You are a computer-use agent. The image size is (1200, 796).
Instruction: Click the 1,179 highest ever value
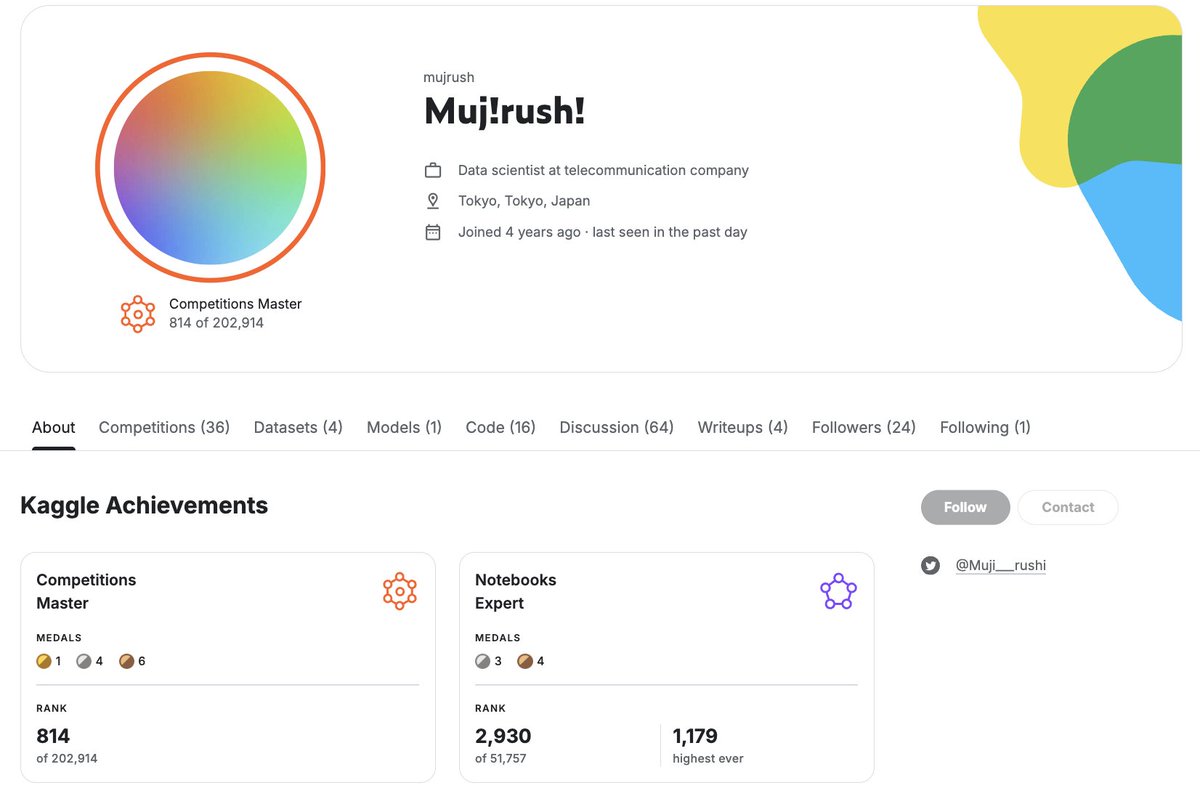pos(695,736)
